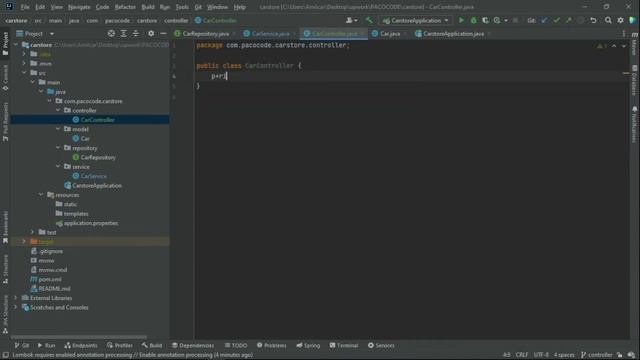This screenshot has width=640, height=360.
Task: Click inside the code editor at class declaration
Action: (249, 65)
